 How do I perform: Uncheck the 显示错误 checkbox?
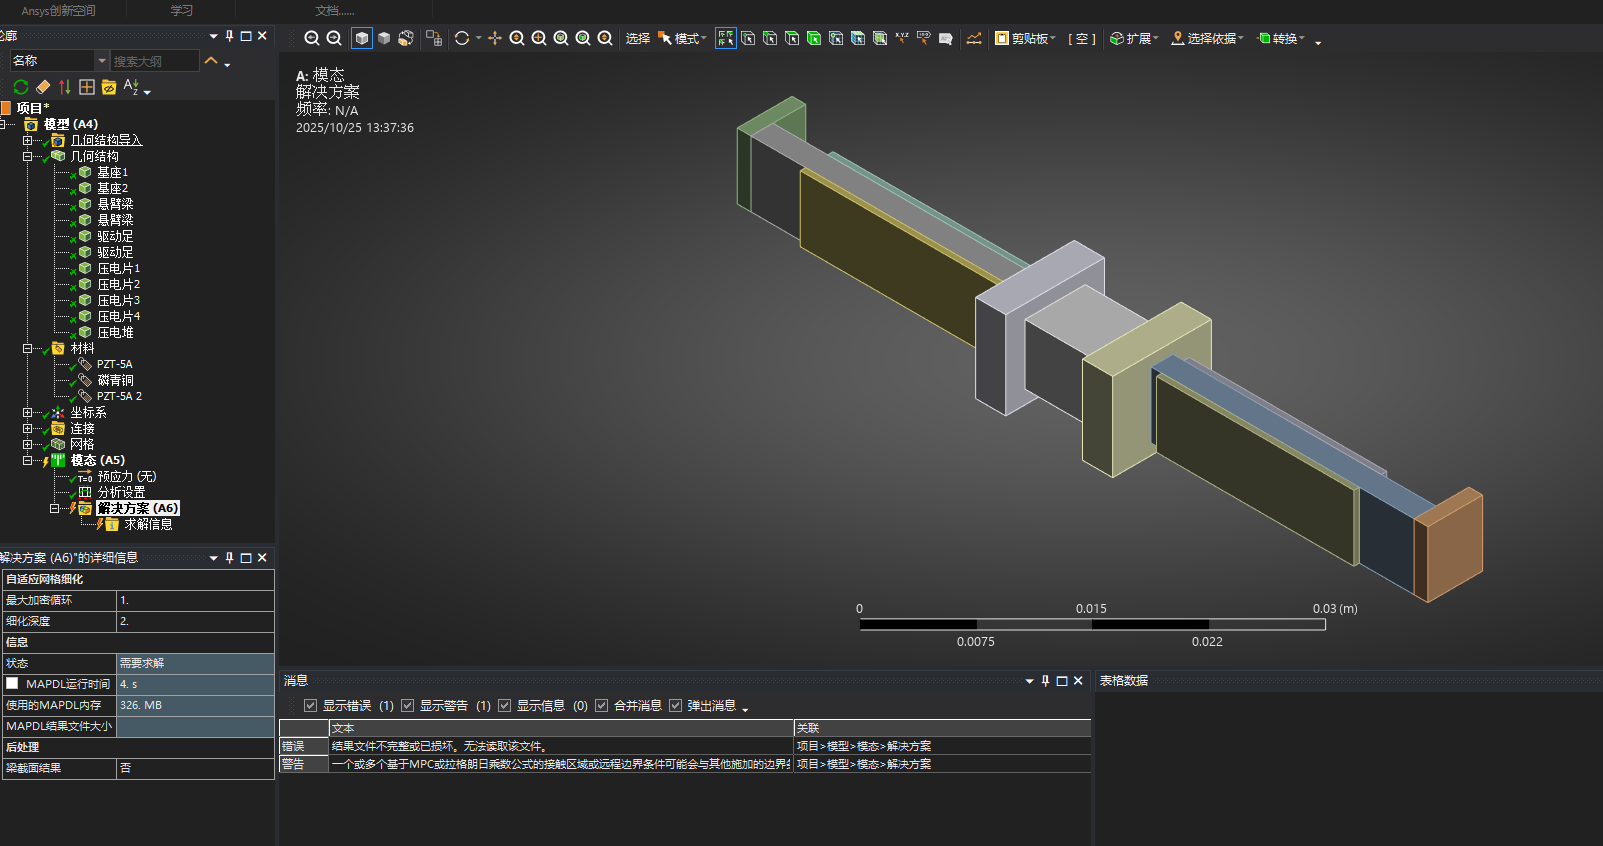[x=311, y=706]
